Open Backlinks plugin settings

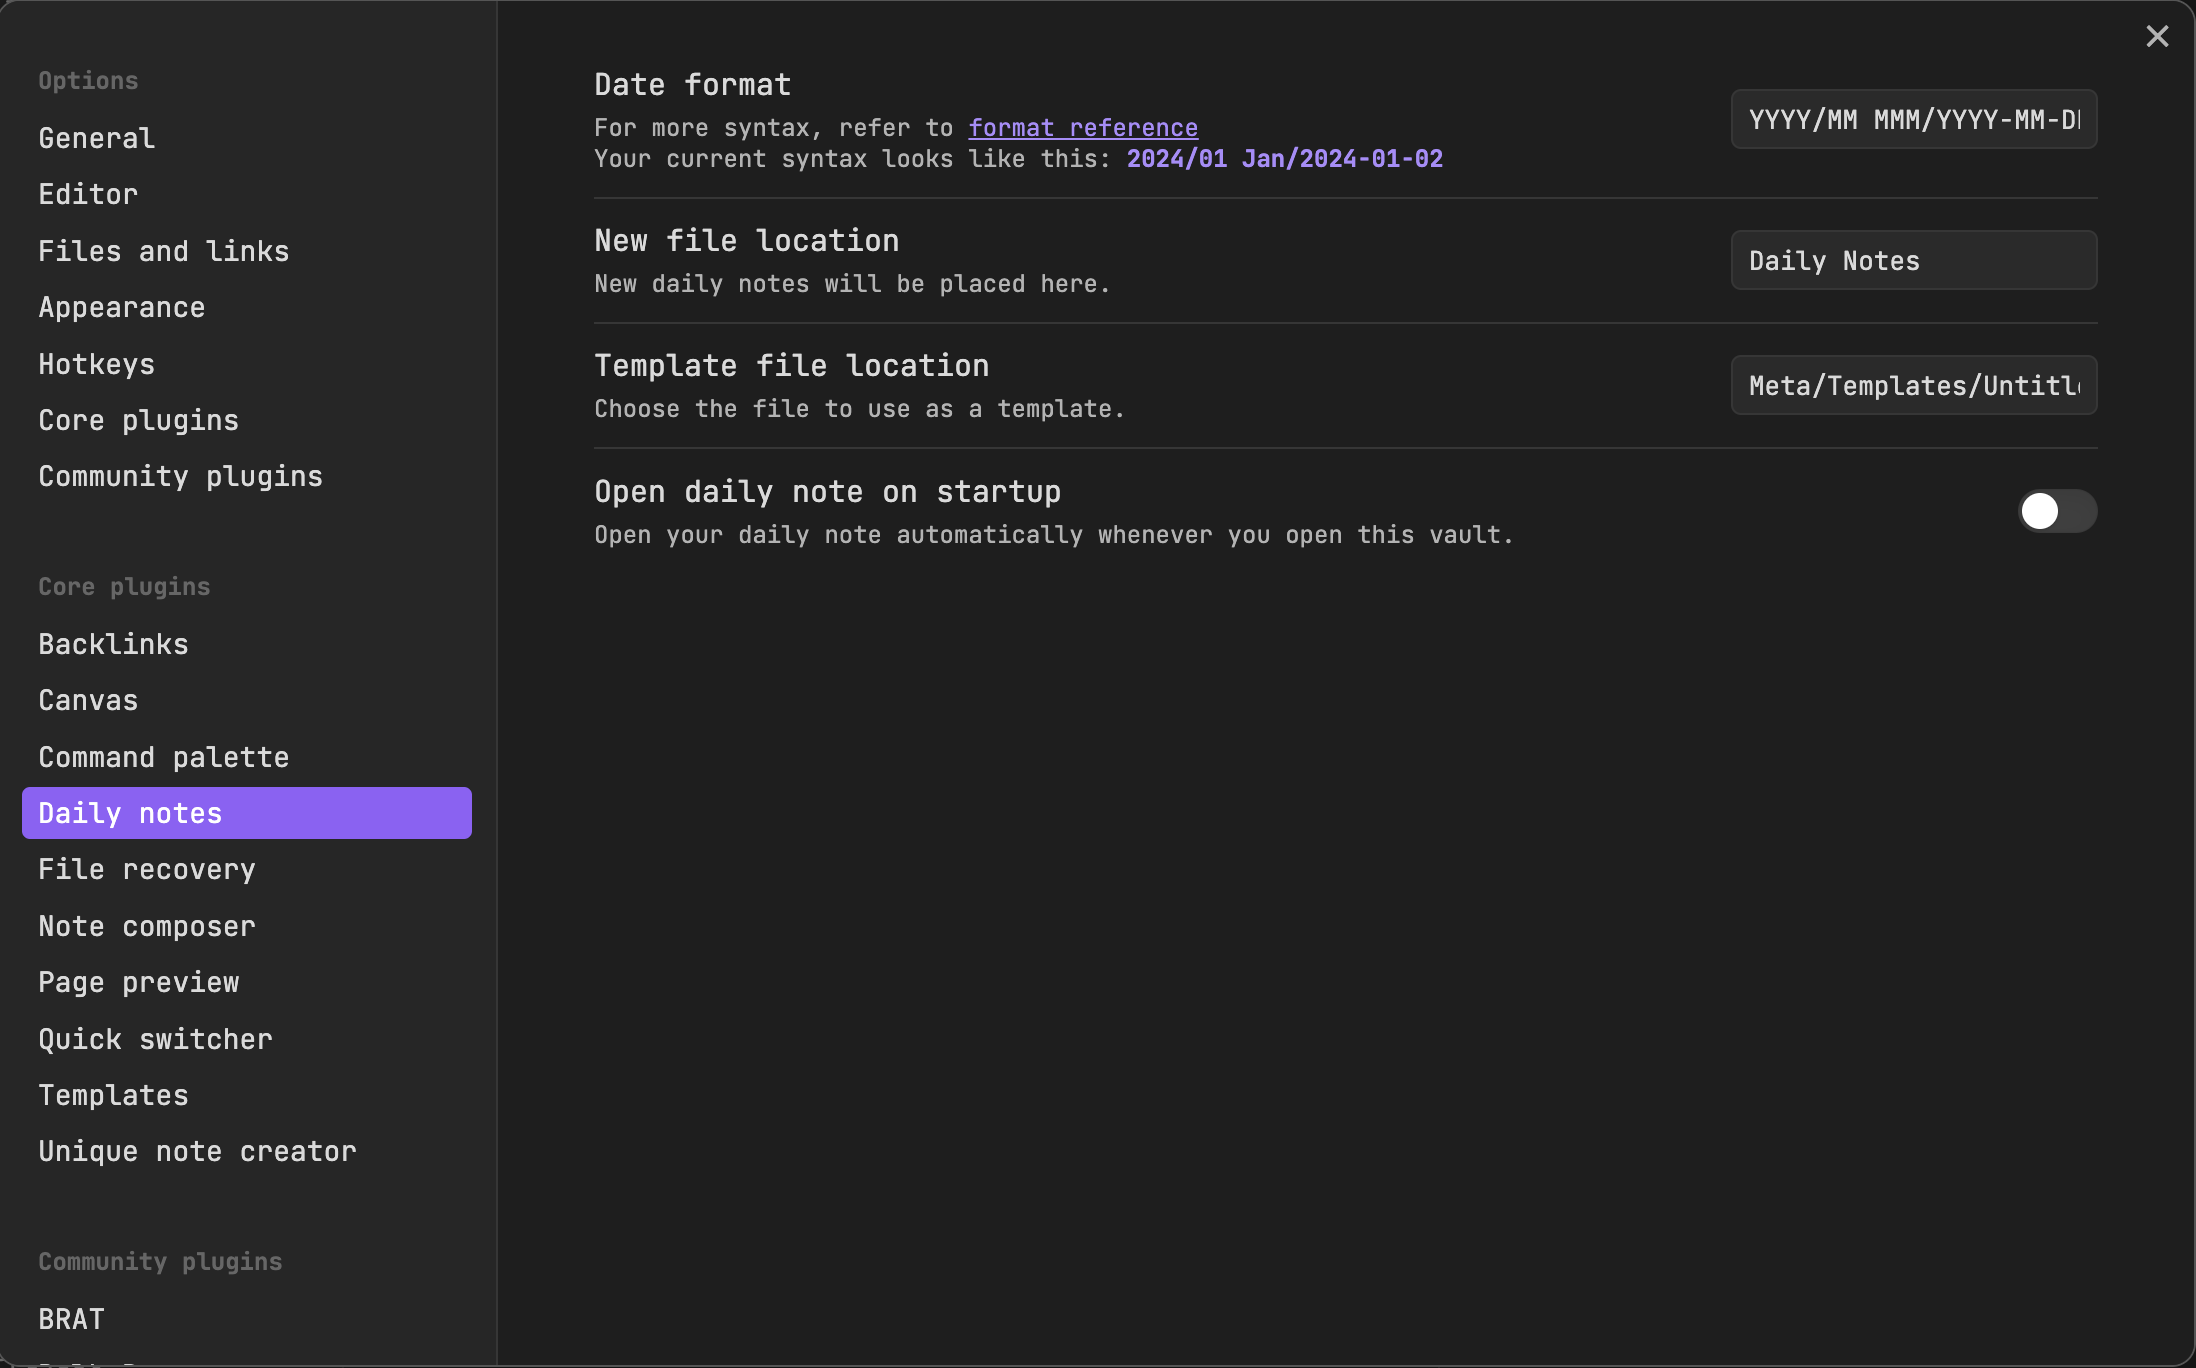tap(113, 644)
